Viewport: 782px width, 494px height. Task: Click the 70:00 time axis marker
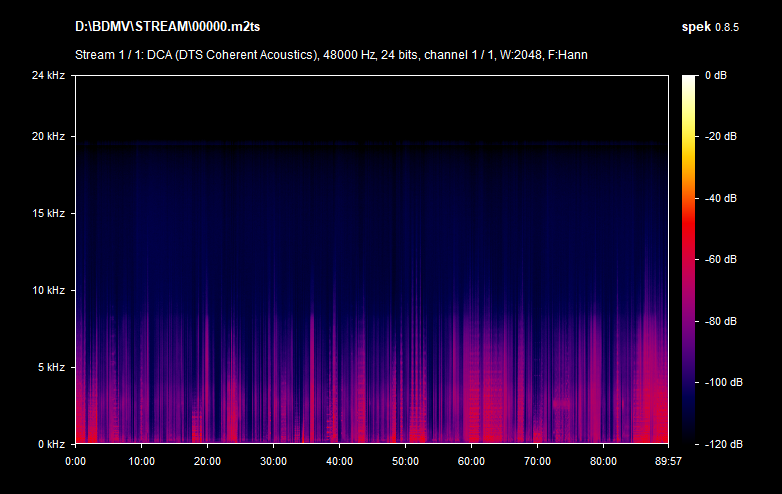537,461
